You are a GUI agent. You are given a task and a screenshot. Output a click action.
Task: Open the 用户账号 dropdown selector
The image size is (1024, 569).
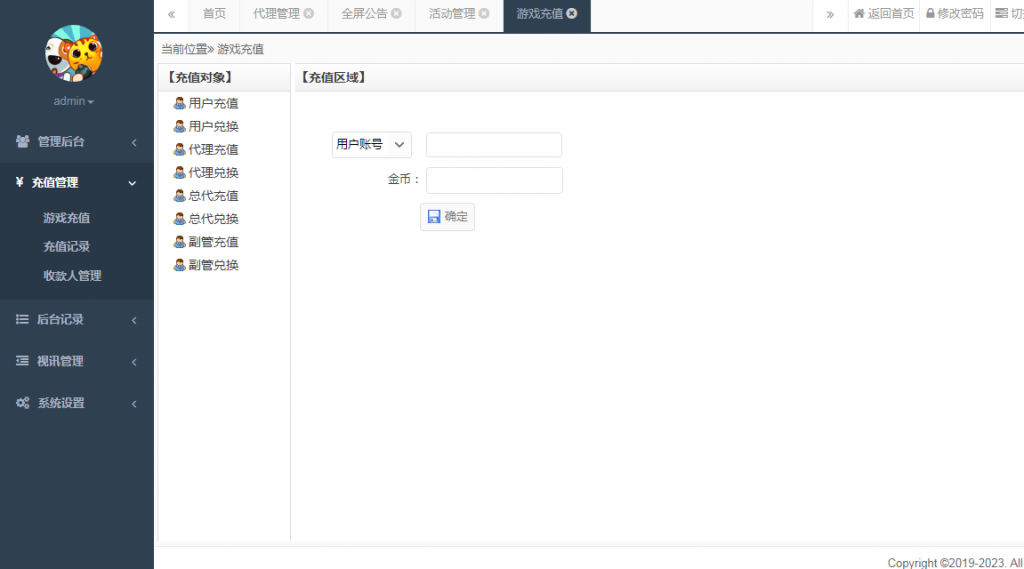371,145
